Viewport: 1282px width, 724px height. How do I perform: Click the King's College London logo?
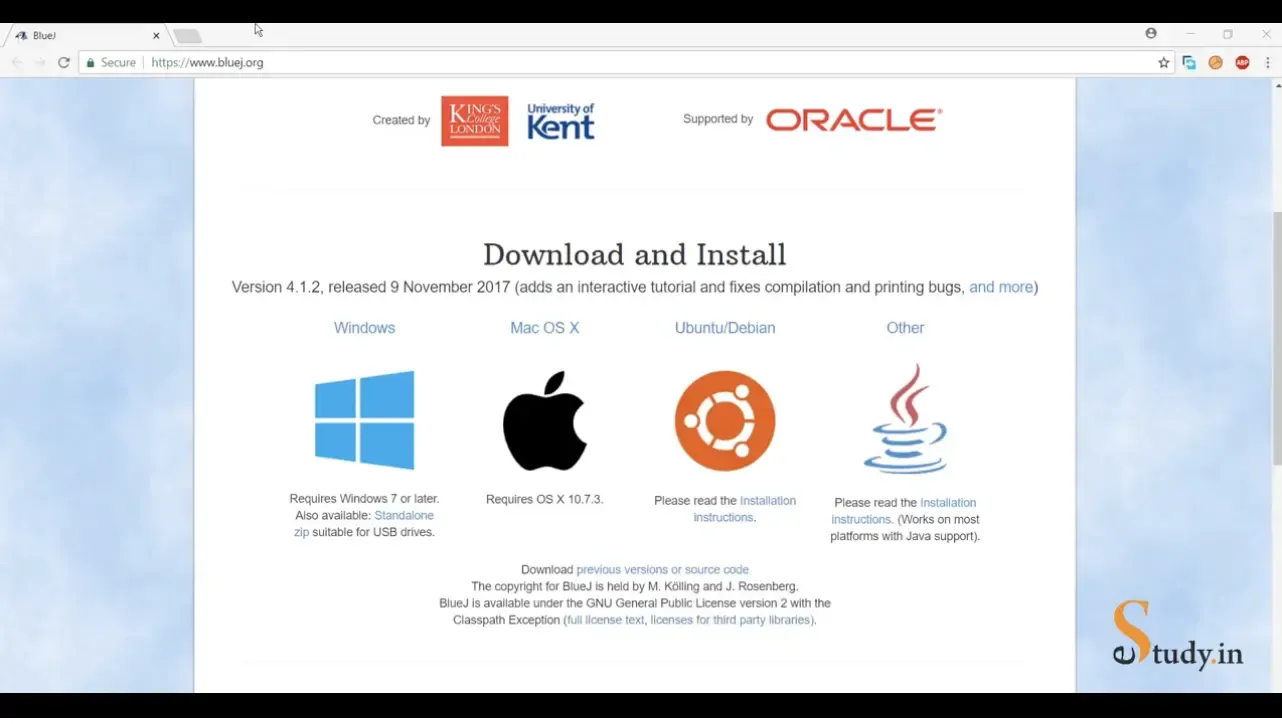pos(475,121)
